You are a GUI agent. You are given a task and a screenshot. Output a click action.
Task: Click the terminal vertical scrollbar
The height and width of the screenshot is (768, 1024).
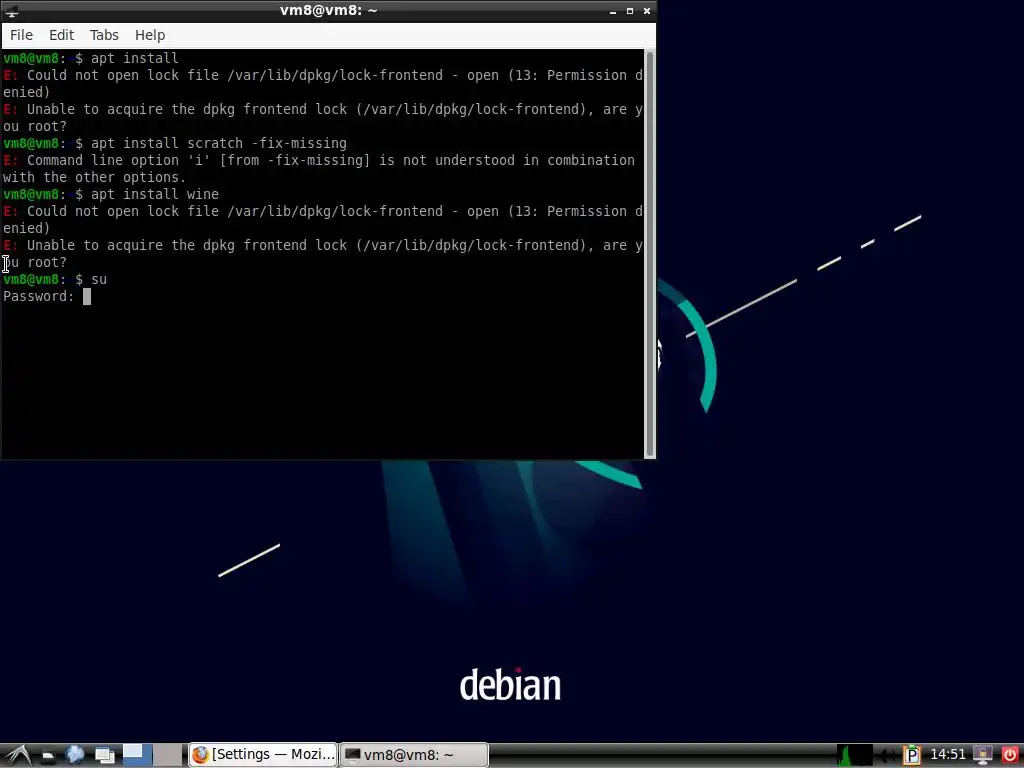click(x=649, y=253)
